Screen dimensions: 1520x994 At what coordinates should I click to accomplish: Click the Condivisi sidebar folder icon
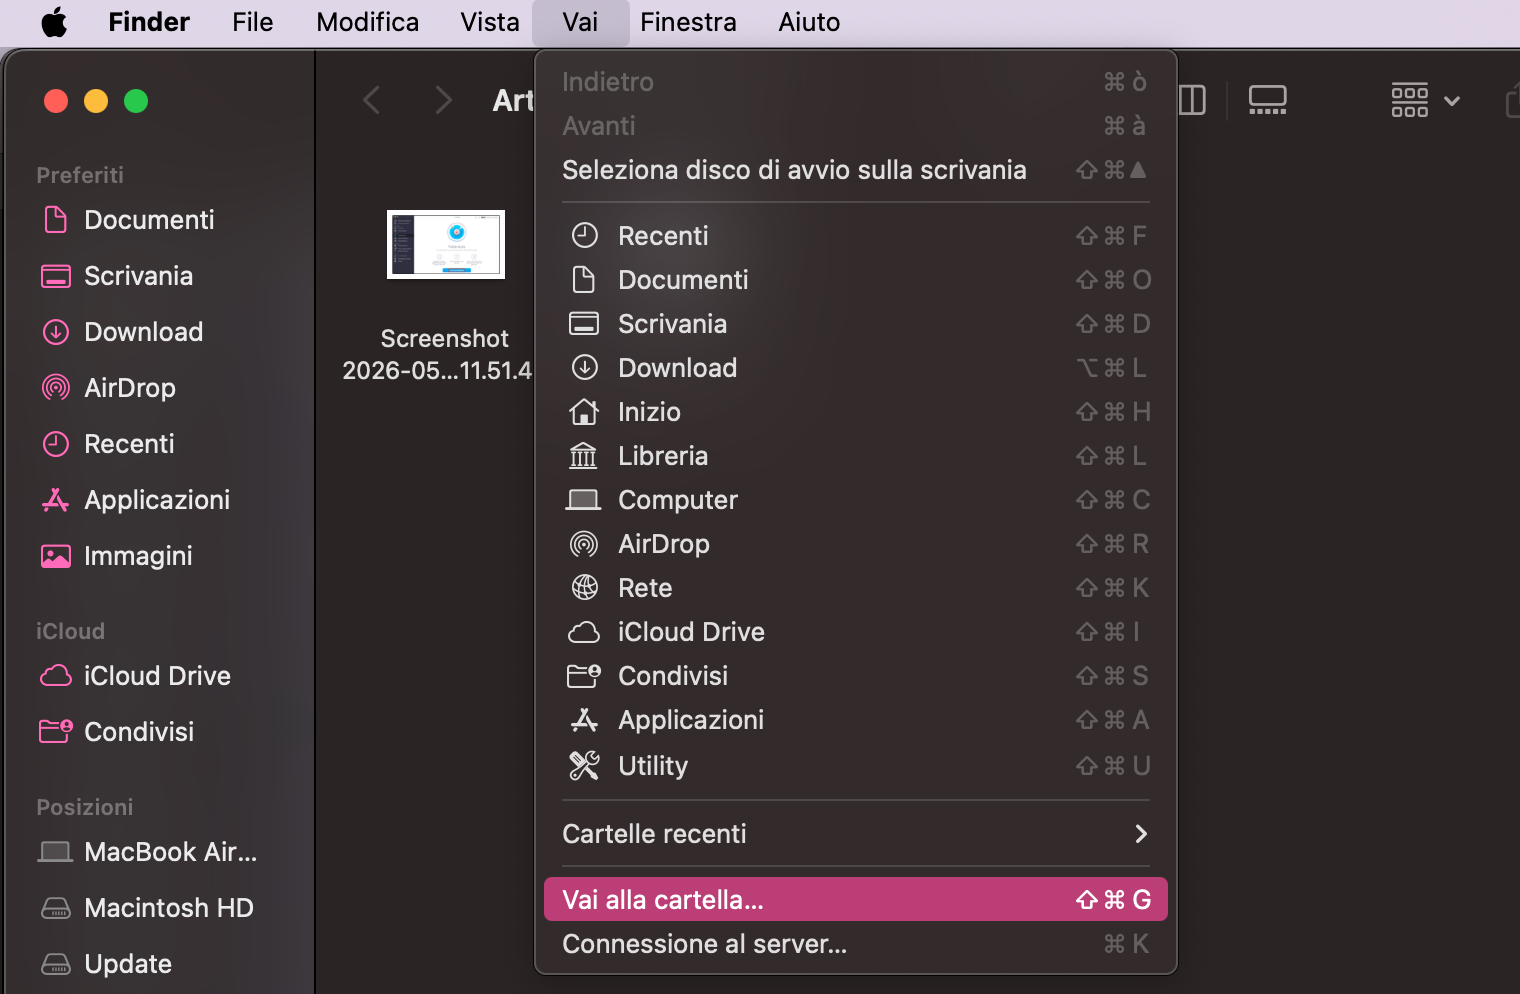pyautogui.click(x=56, y=732)
